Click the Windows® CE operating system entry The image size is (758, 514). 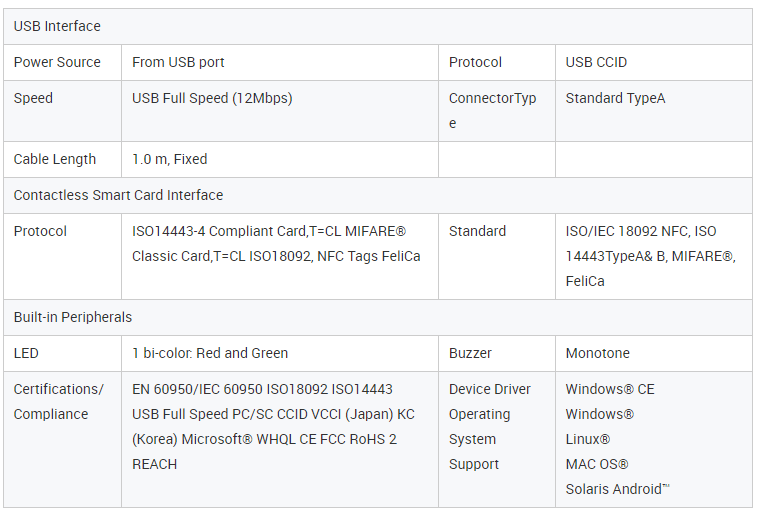(x=610, y=389)
